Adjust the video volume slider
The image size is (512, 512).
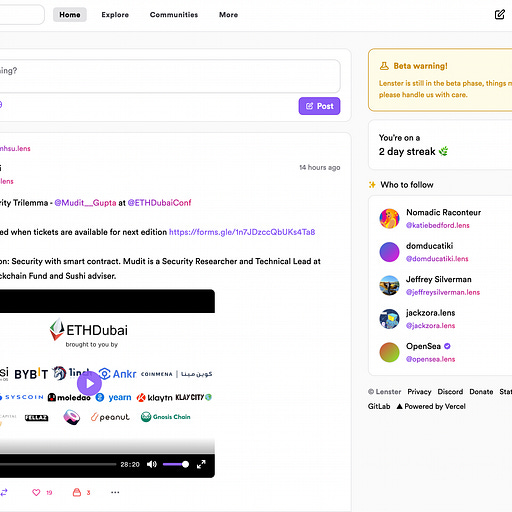[x=176, y=464]
